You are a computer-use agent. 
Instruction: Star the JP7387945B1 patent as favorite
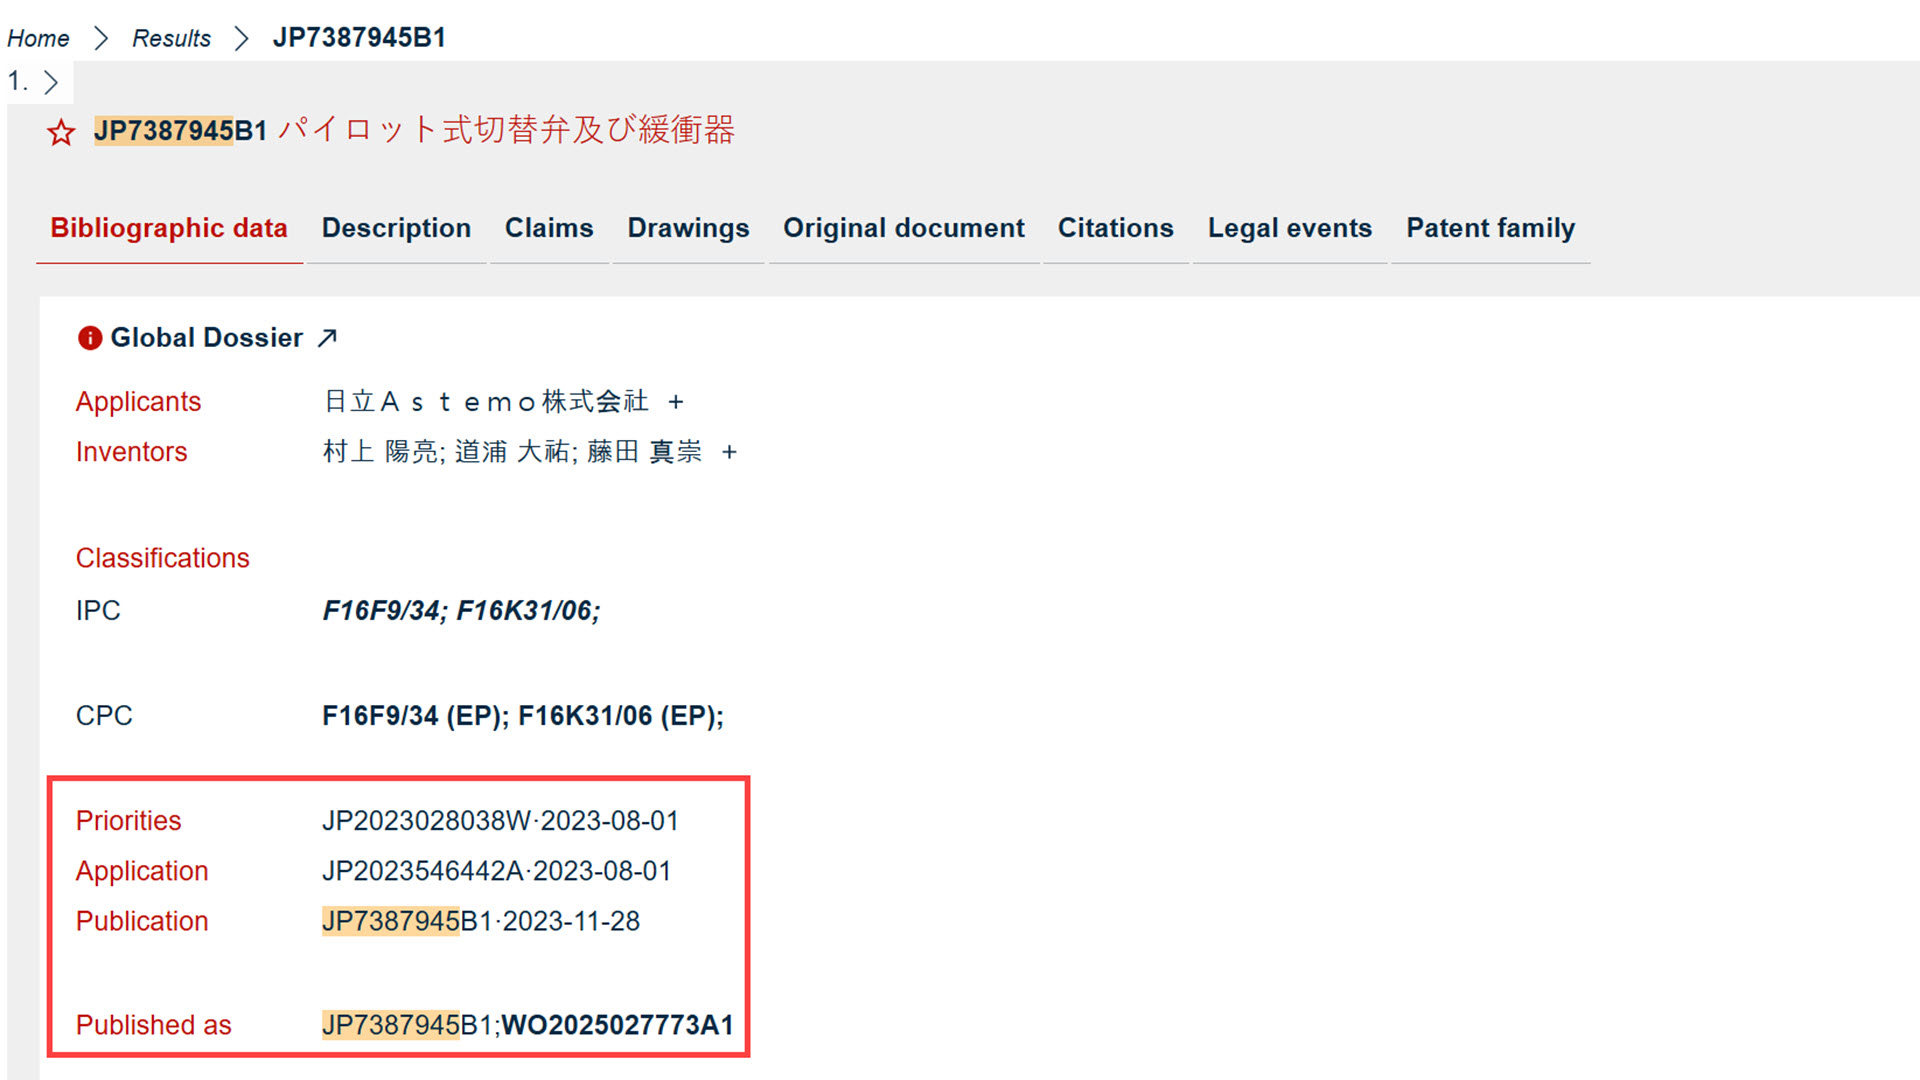point(61,132)
